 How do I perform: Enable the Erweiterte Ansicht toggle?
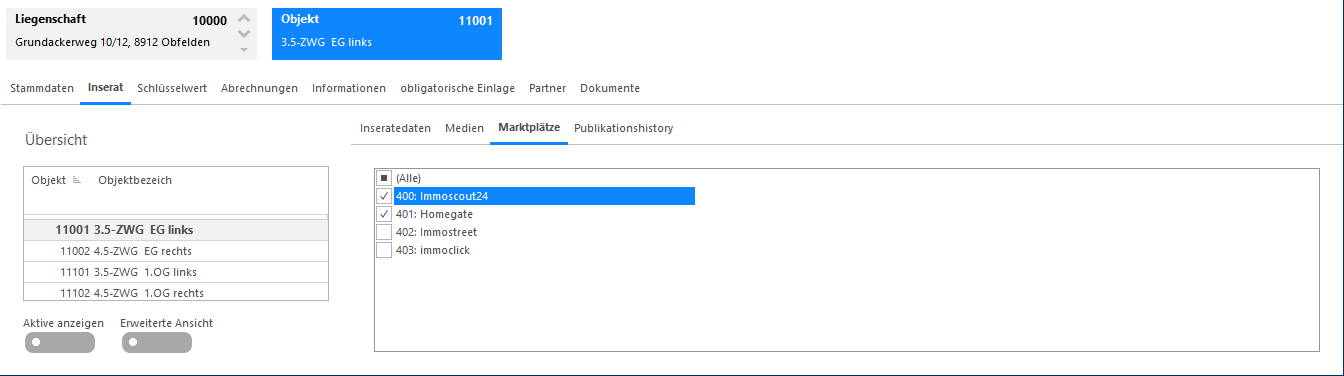156,343
